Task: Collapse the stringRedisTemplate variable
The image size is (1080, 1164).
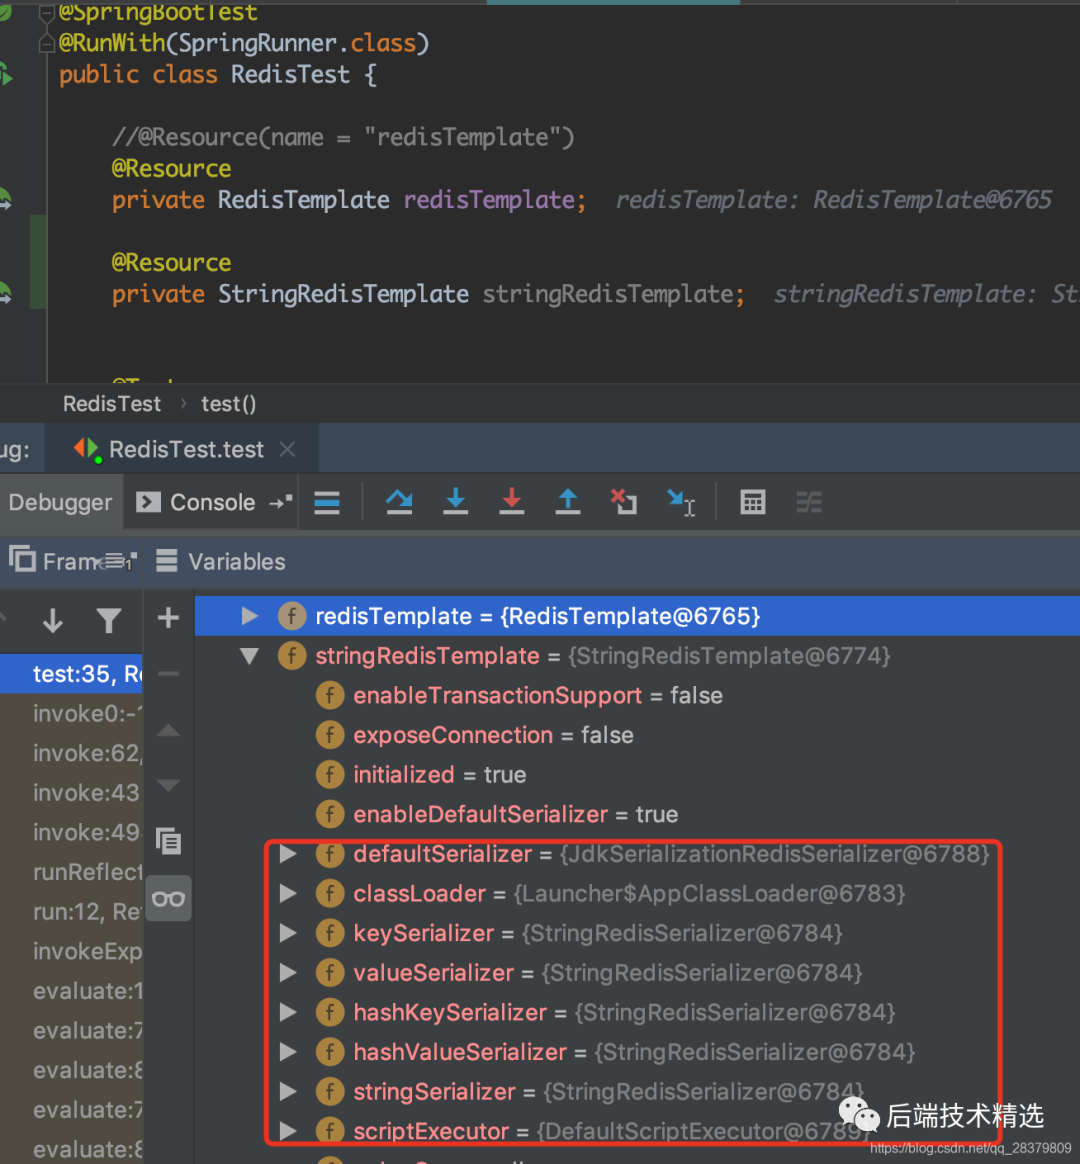Action: pos(248,656)
